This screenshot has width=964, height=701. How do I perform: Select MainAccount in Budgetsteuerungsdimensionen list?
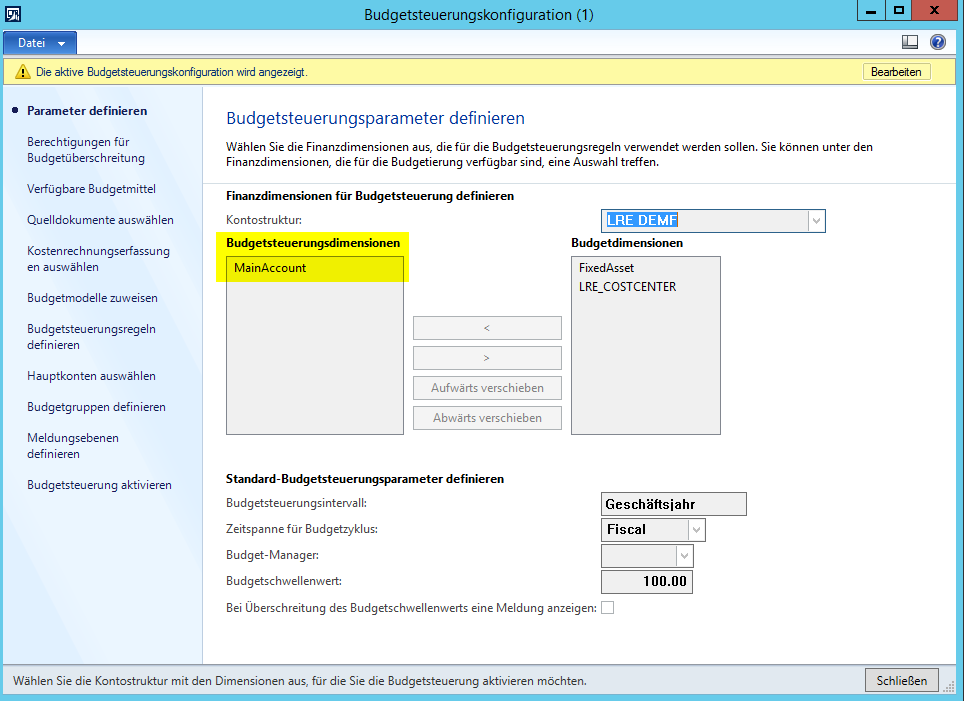270,268
